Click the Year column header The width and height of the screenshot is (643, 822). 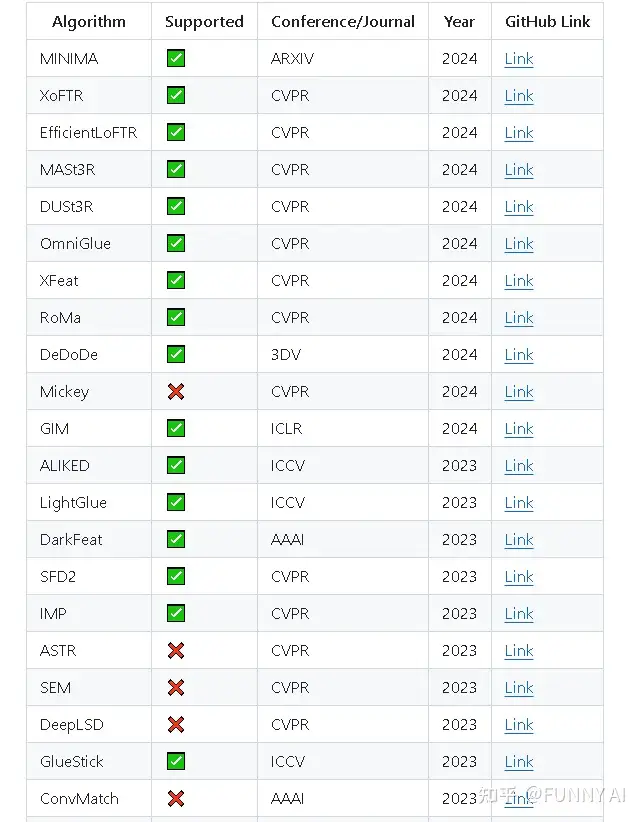point(460,21)
